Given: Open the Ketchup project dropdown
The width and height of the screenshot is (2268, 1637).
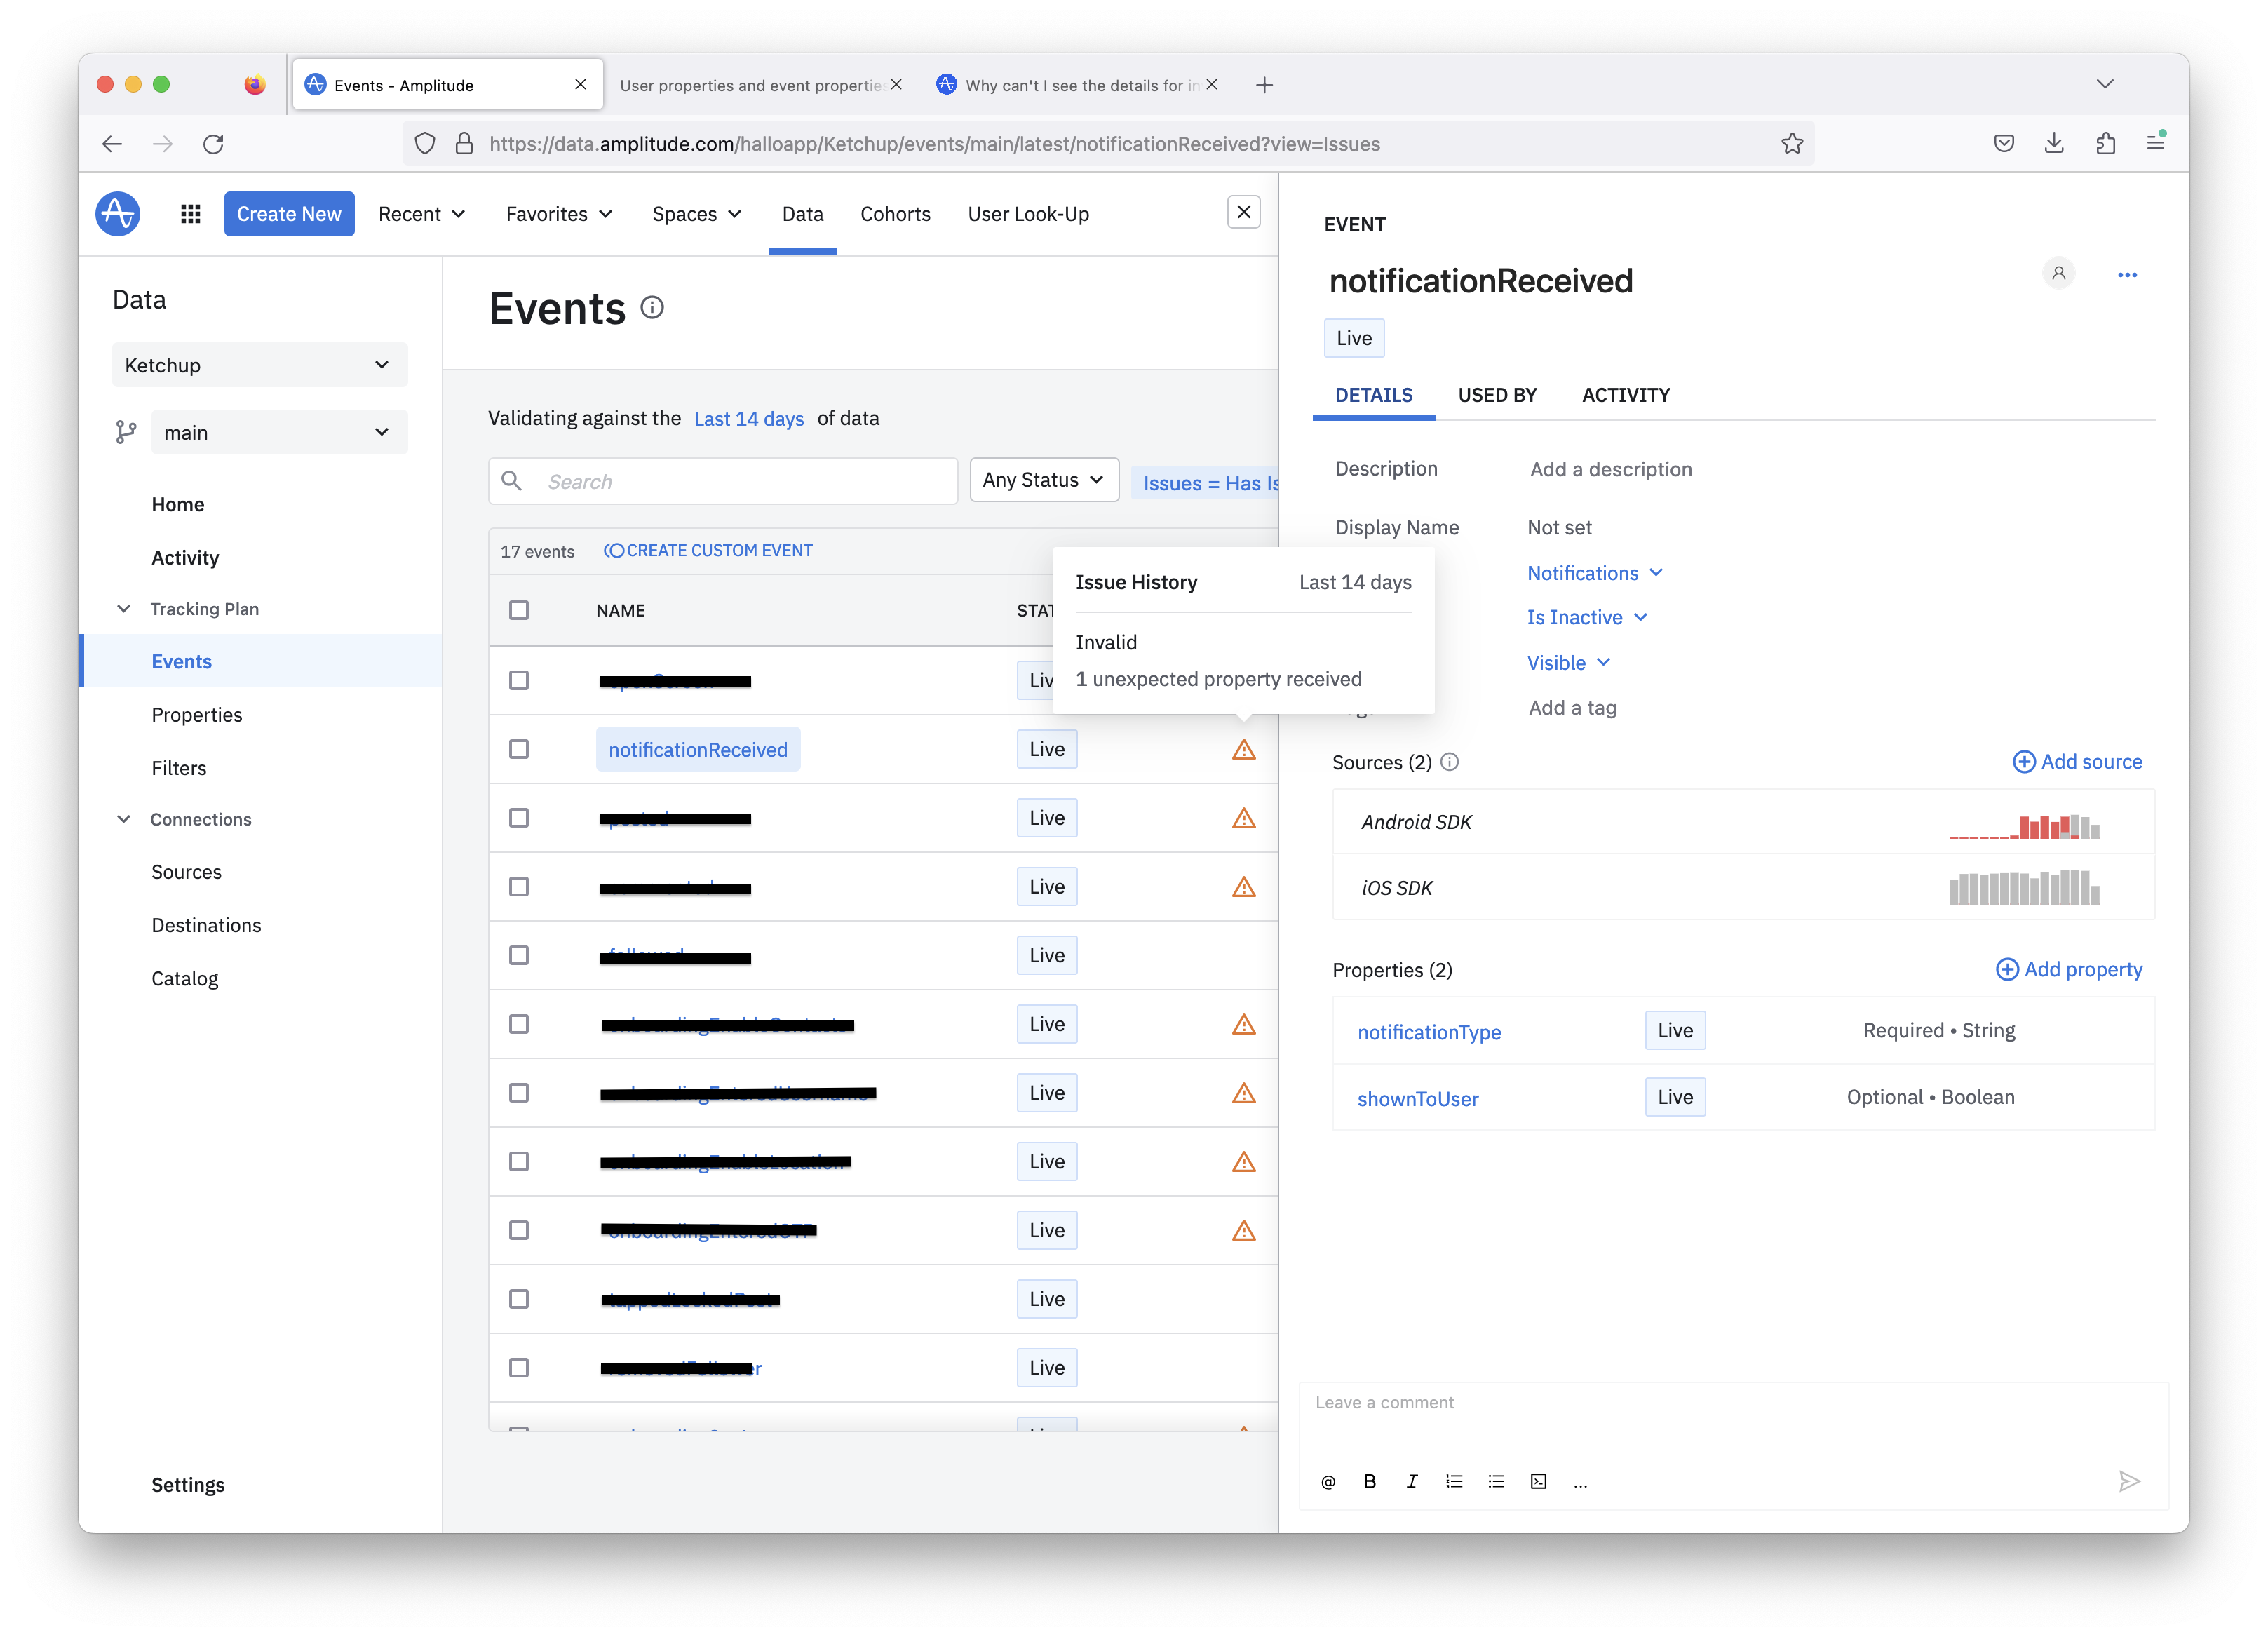Looking at the screenshot, I should (259, 365).
